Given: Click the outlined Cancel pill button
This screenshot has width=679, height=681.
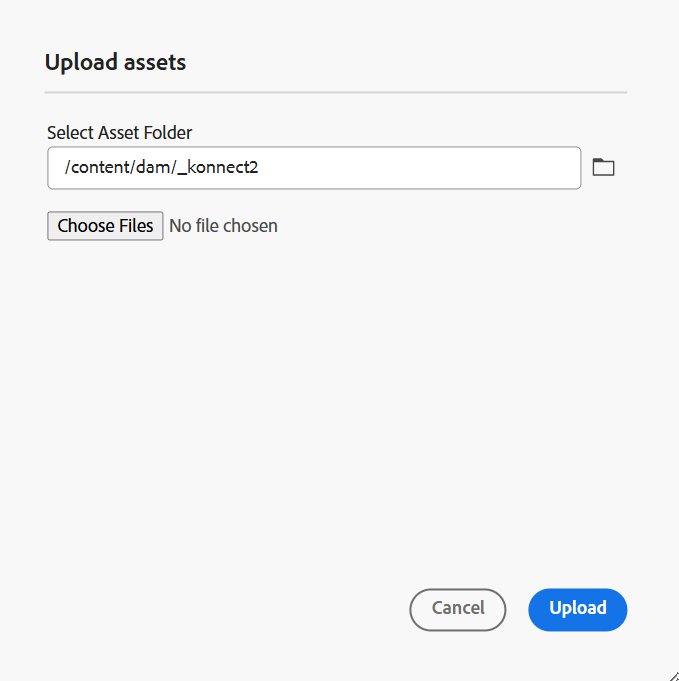Looking at the screenshot, I should pyautogui.click(x=458, y=609).
